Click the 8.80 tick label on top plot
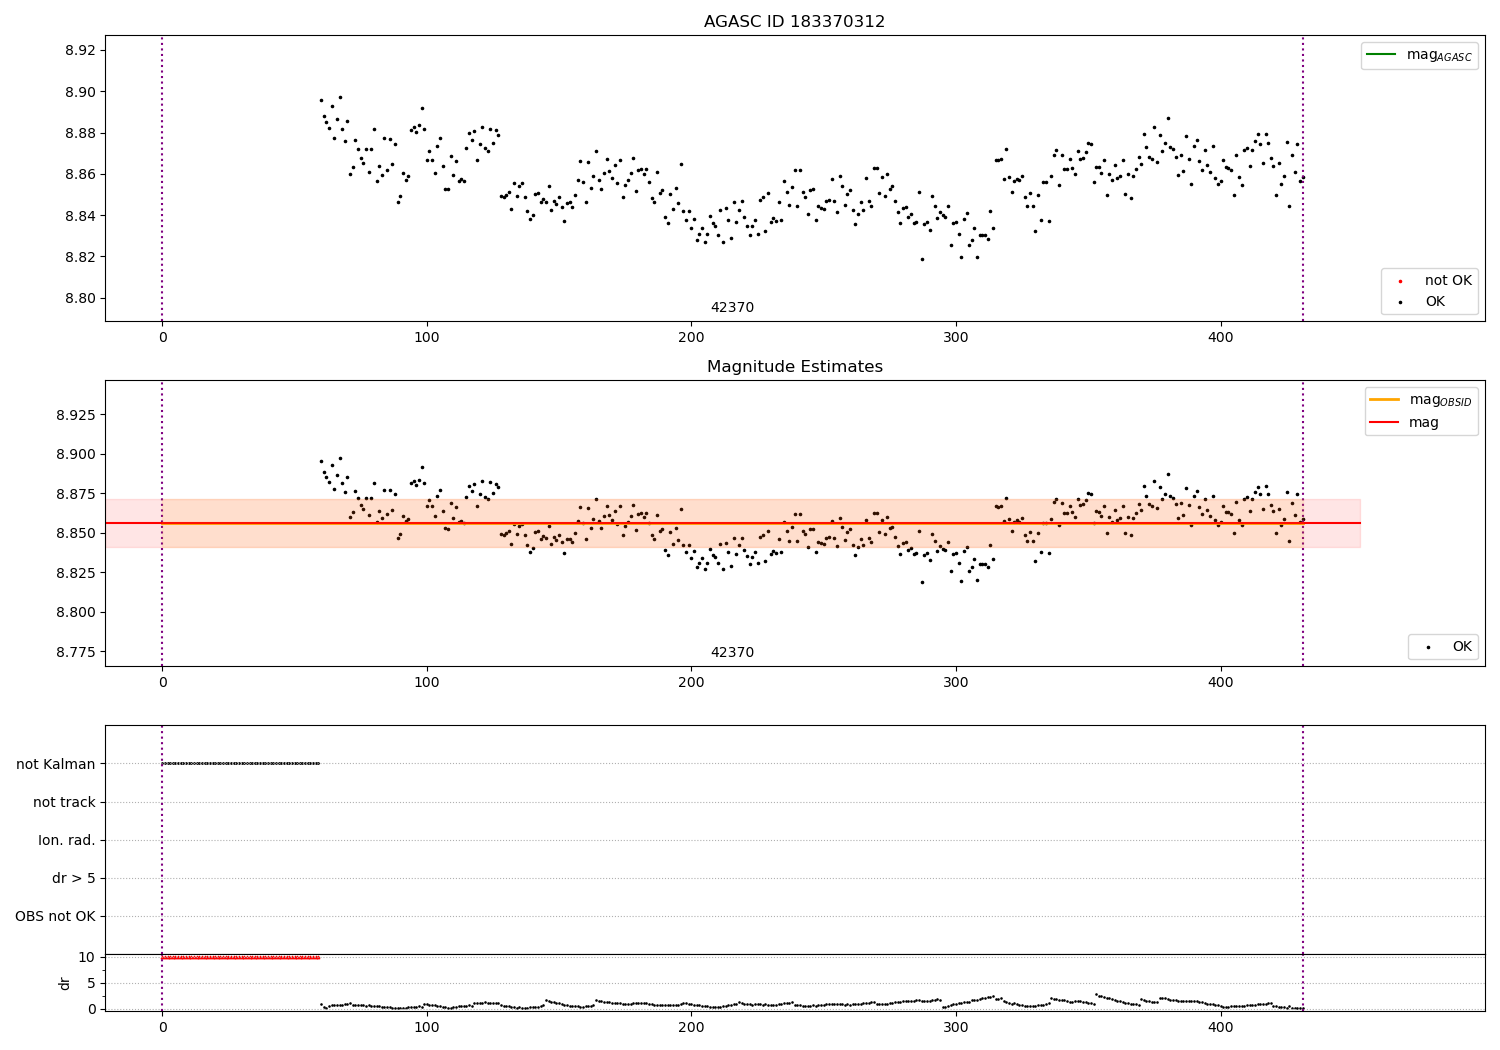Screen dimensions: 1500x1050 (79, 298)
